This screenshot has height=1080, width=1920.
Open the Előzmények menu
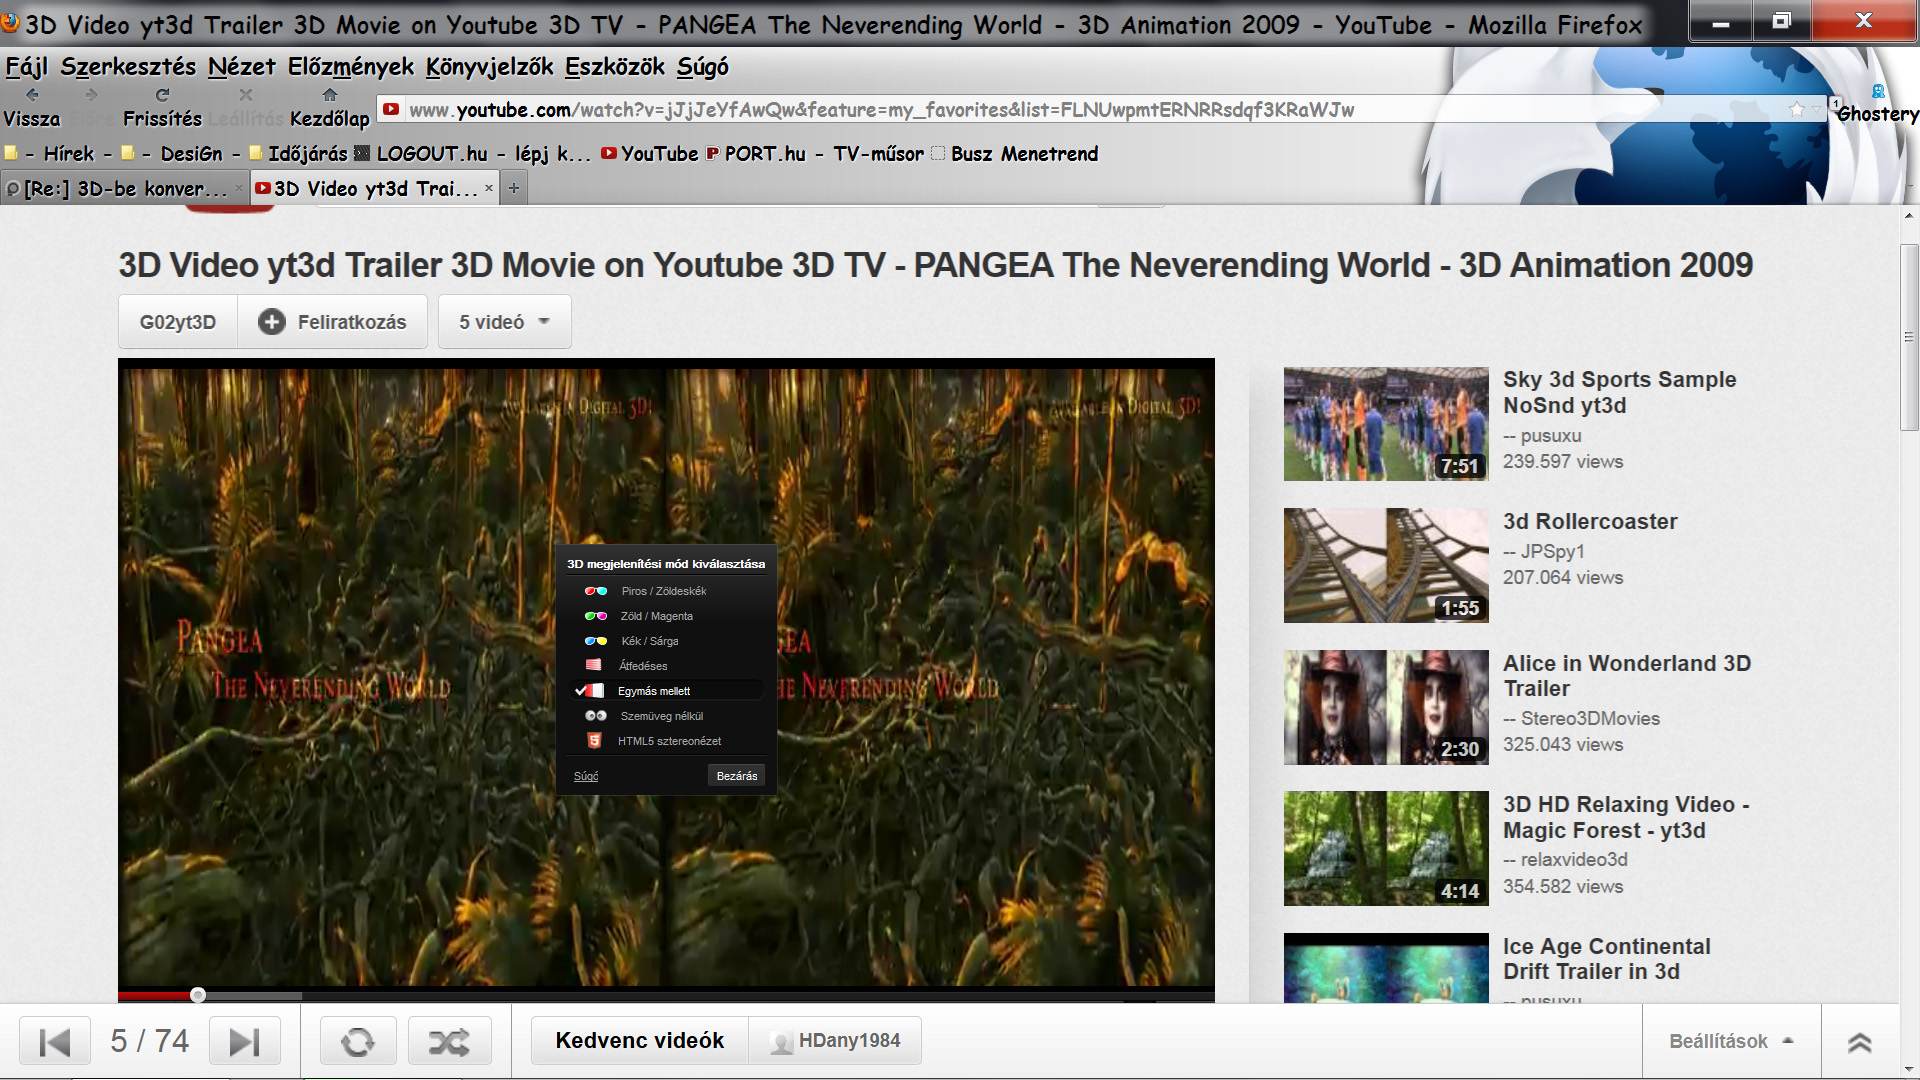(x=351, y=67)
